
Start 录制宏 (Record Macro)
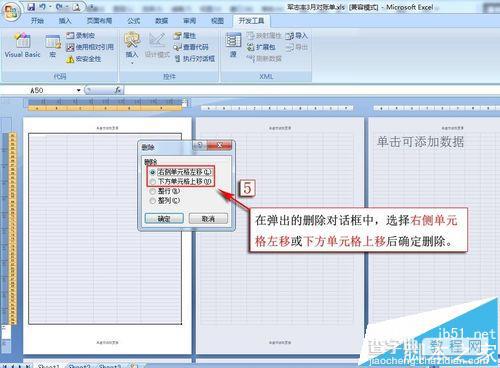coord(81,35)
